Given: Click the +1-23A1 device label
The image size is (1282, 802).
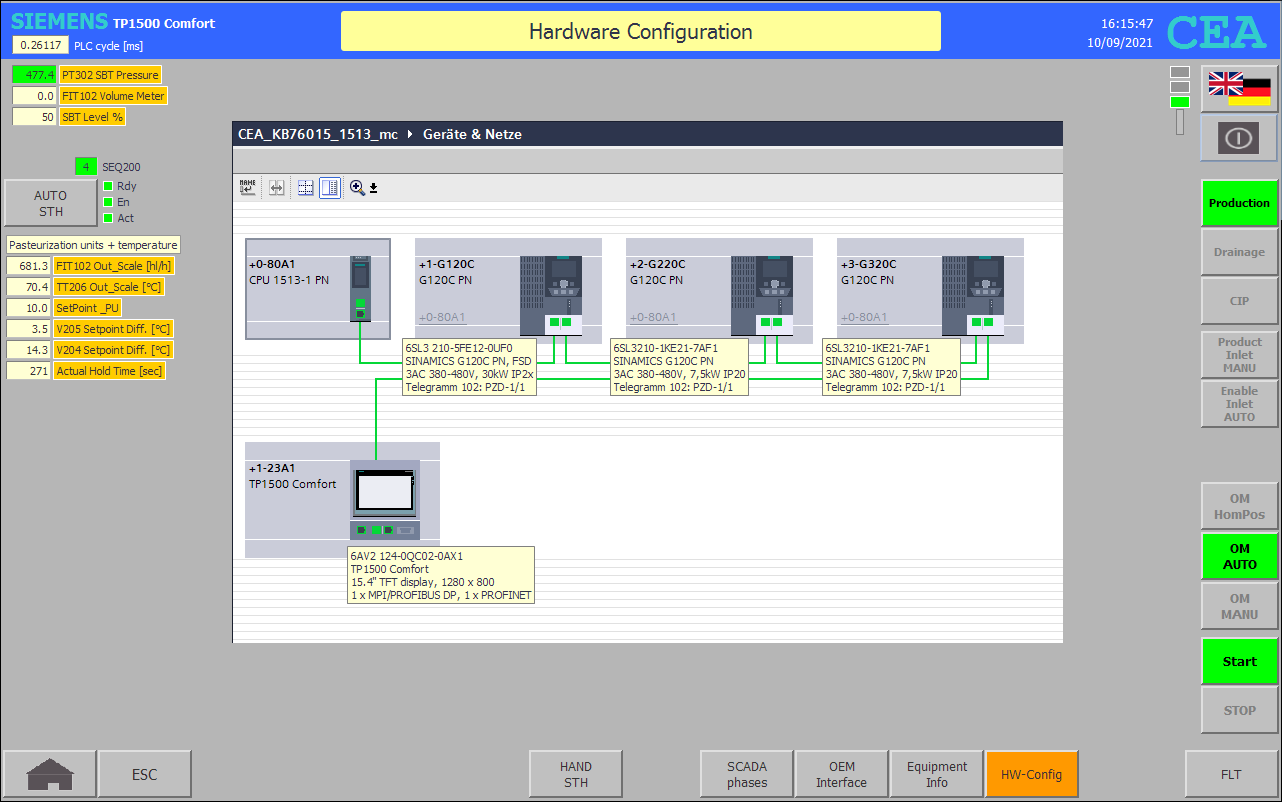Looking at the screenshot, I should (x=272, y=468).
